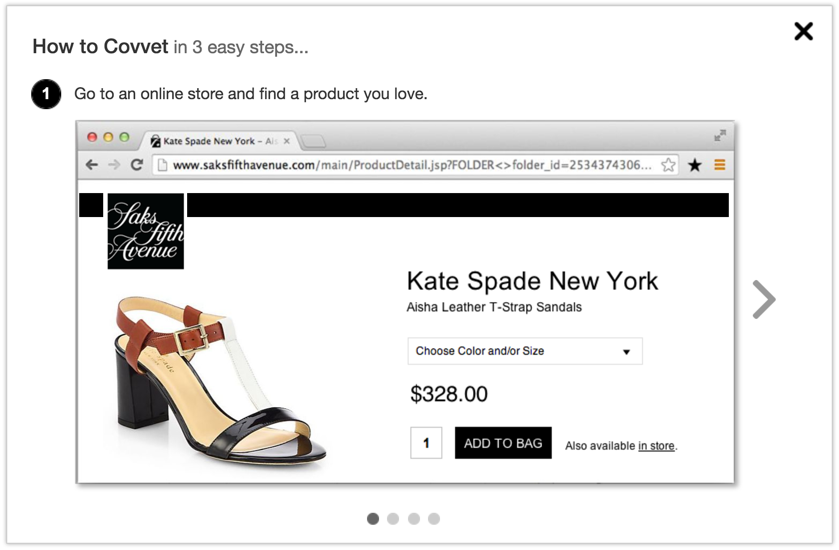
Task: Close the How to Covvet dialog
Action: 803,32
